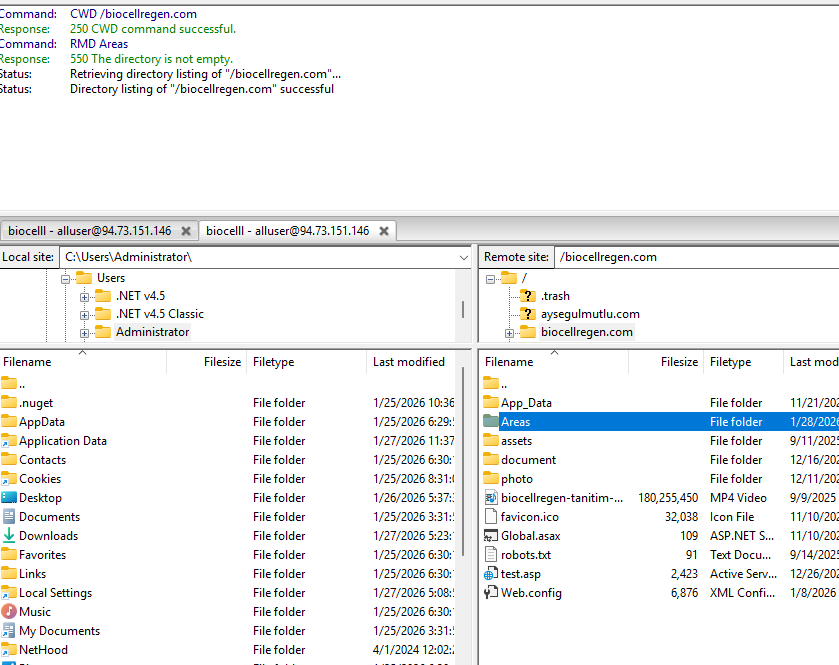Image resolution: width=839 pixels, height=665 pixels.
Task: Click the Remote site path field
Action: [697, 257]
